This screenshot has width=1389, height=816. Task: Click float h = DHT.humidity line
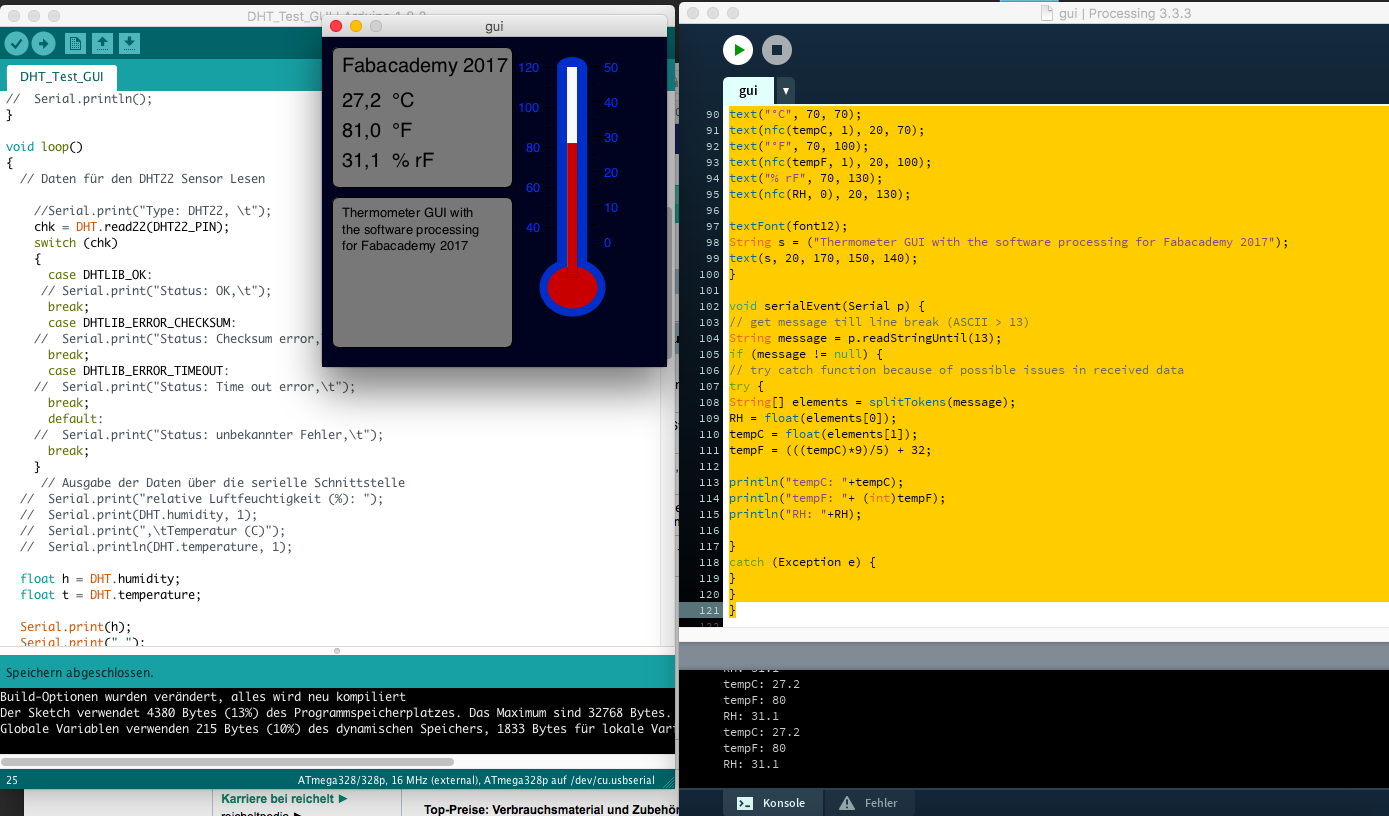(100, 579)
